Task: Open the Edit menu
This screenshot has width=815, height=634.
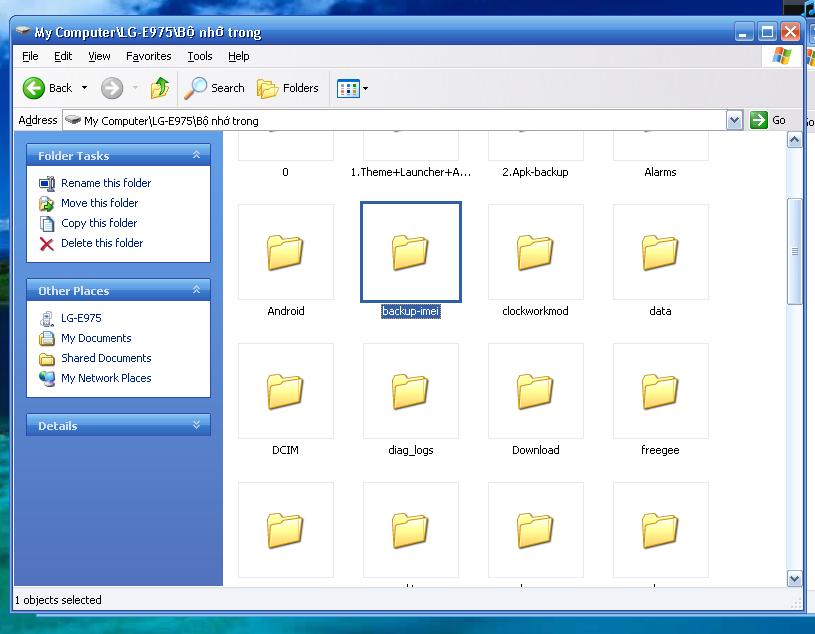Action: point(63,56)
